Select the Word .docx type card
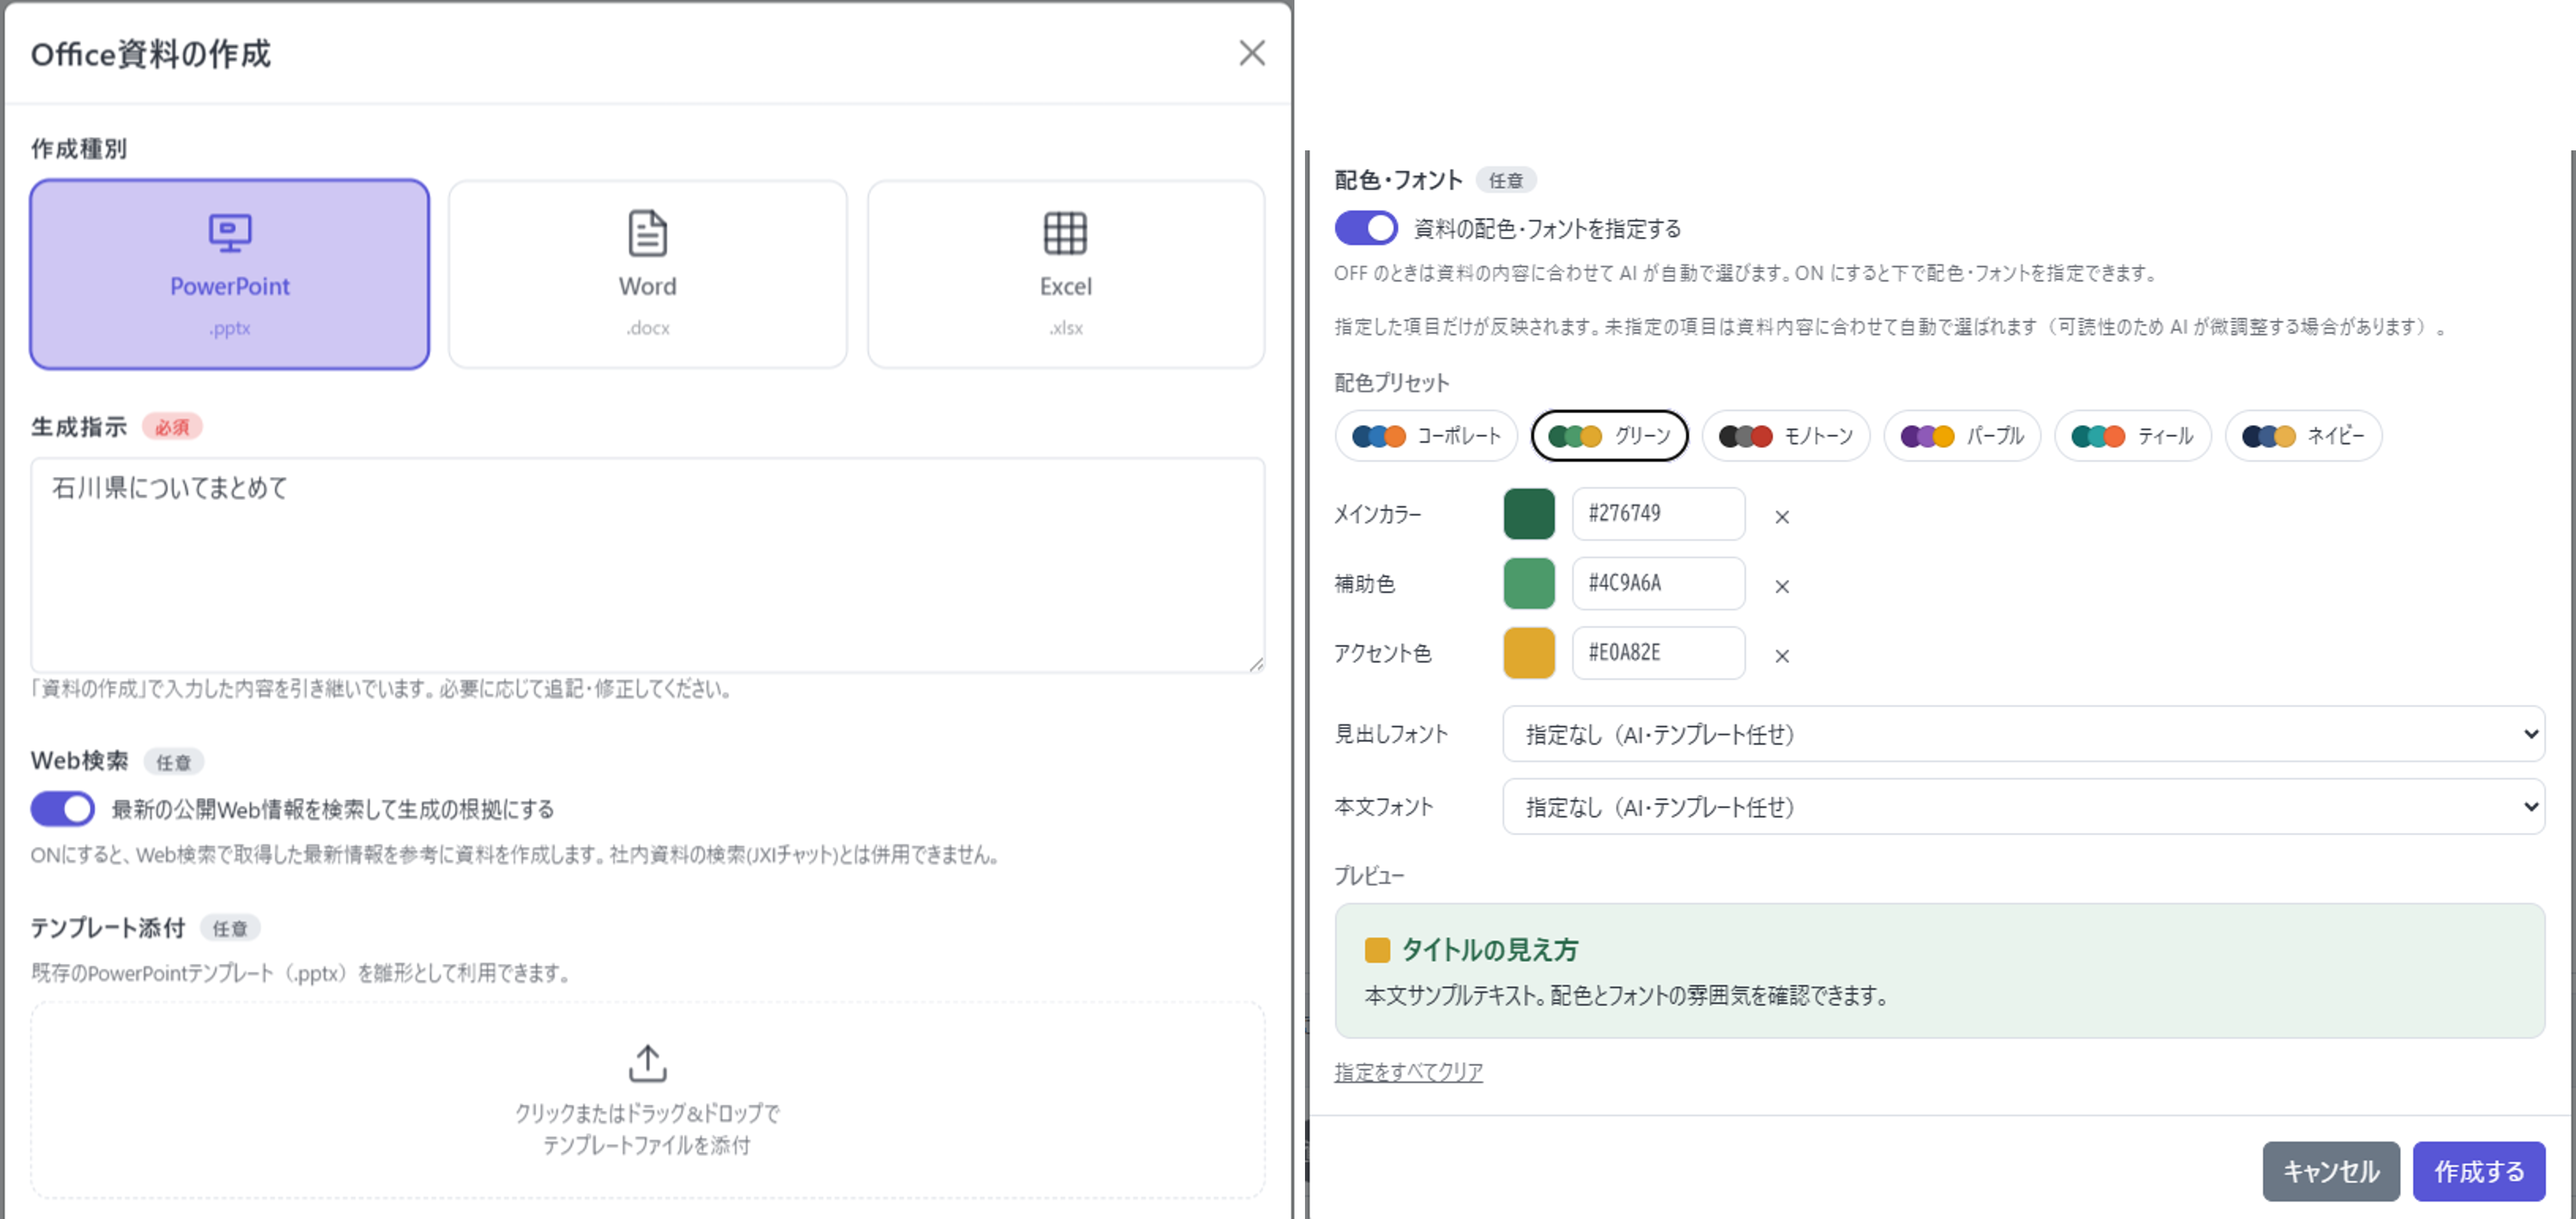 [x=647, y=274]
